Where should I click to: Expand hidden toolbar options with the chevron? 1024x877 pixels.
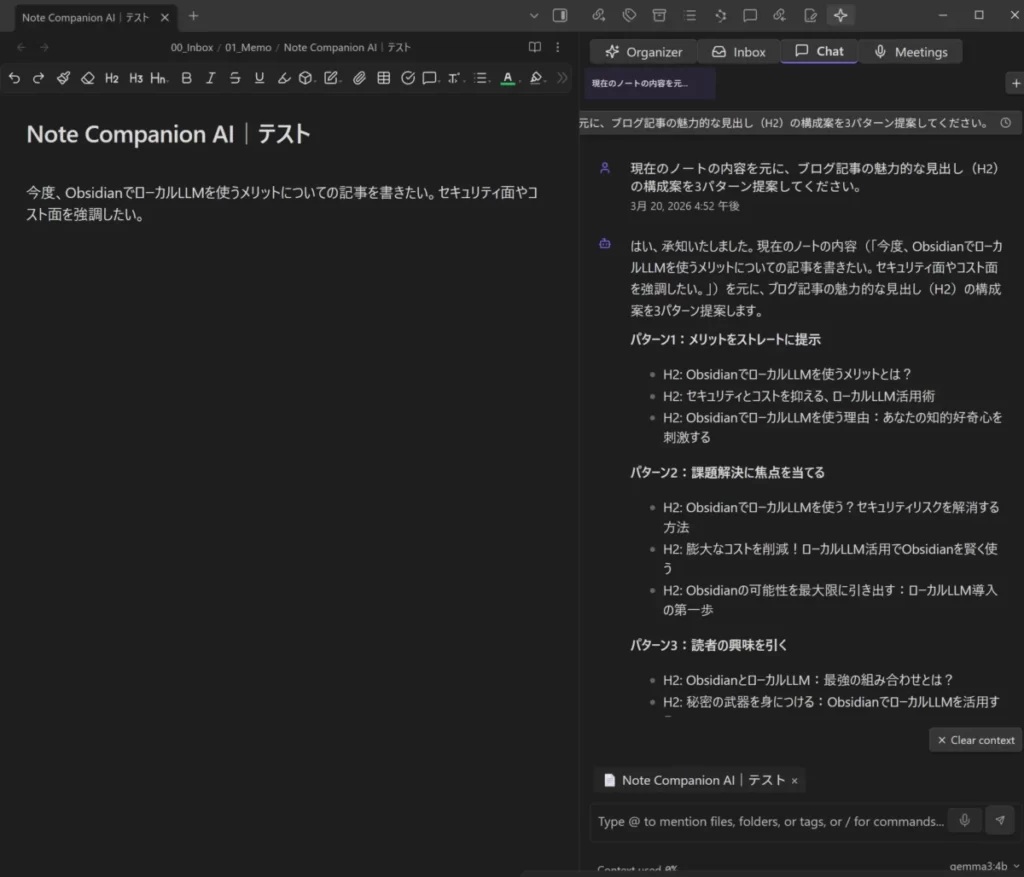coord(562,78)
